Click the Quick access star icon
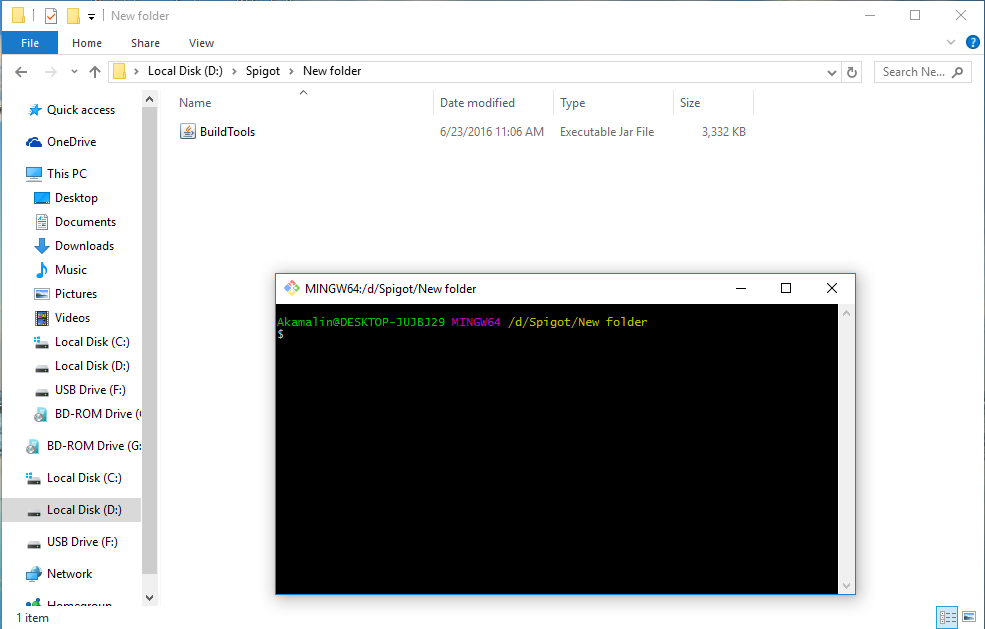The width and height of the screenshot is (985, 629). click(x=35, y=110)
